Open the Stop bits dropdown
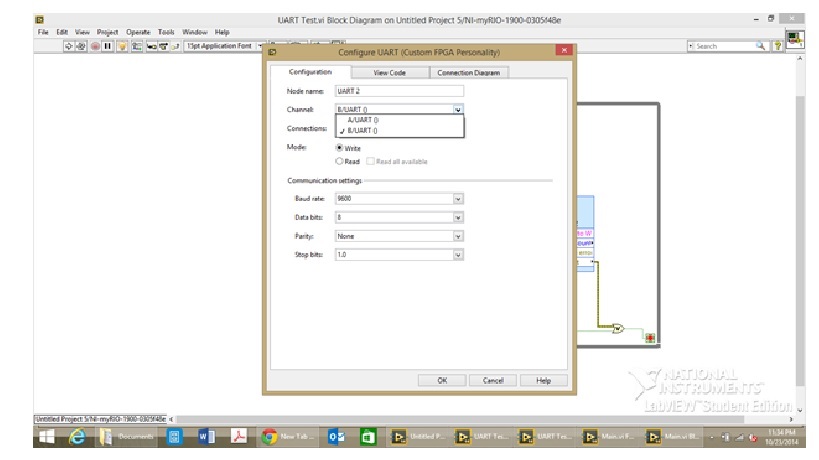The image size is (819, 460). click(x=458, y=255)
